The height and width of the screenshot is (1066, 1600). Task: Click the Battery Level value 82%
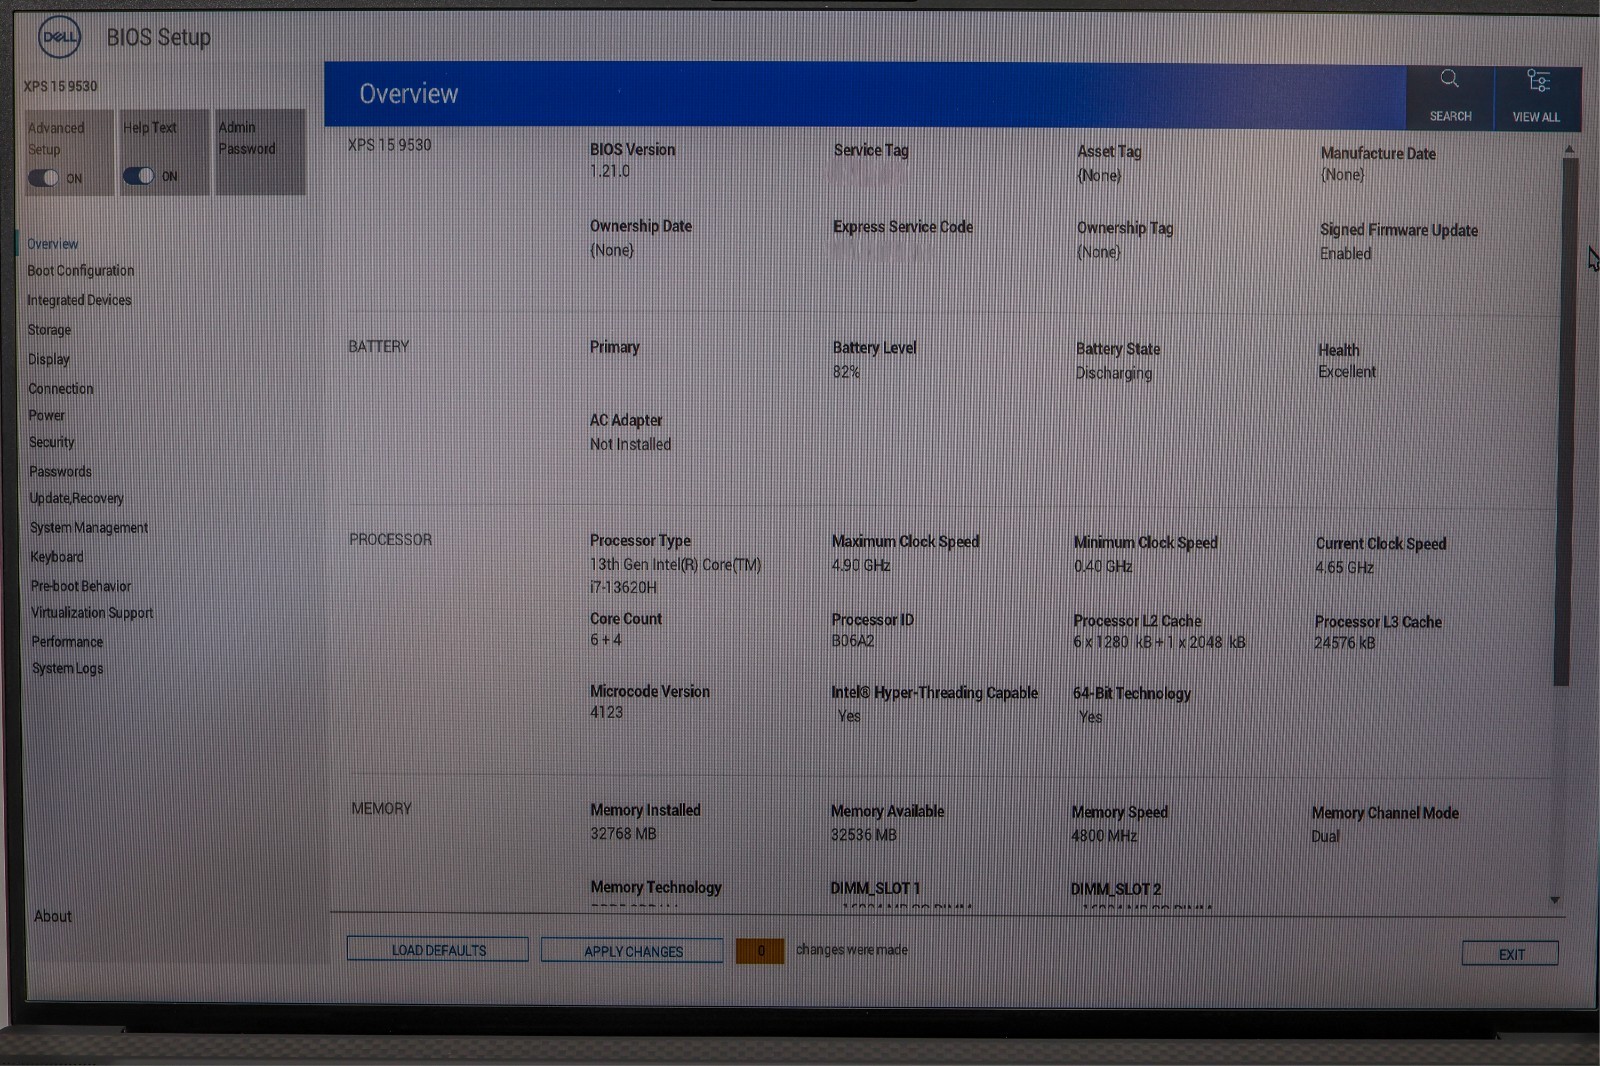pos(846,372)
